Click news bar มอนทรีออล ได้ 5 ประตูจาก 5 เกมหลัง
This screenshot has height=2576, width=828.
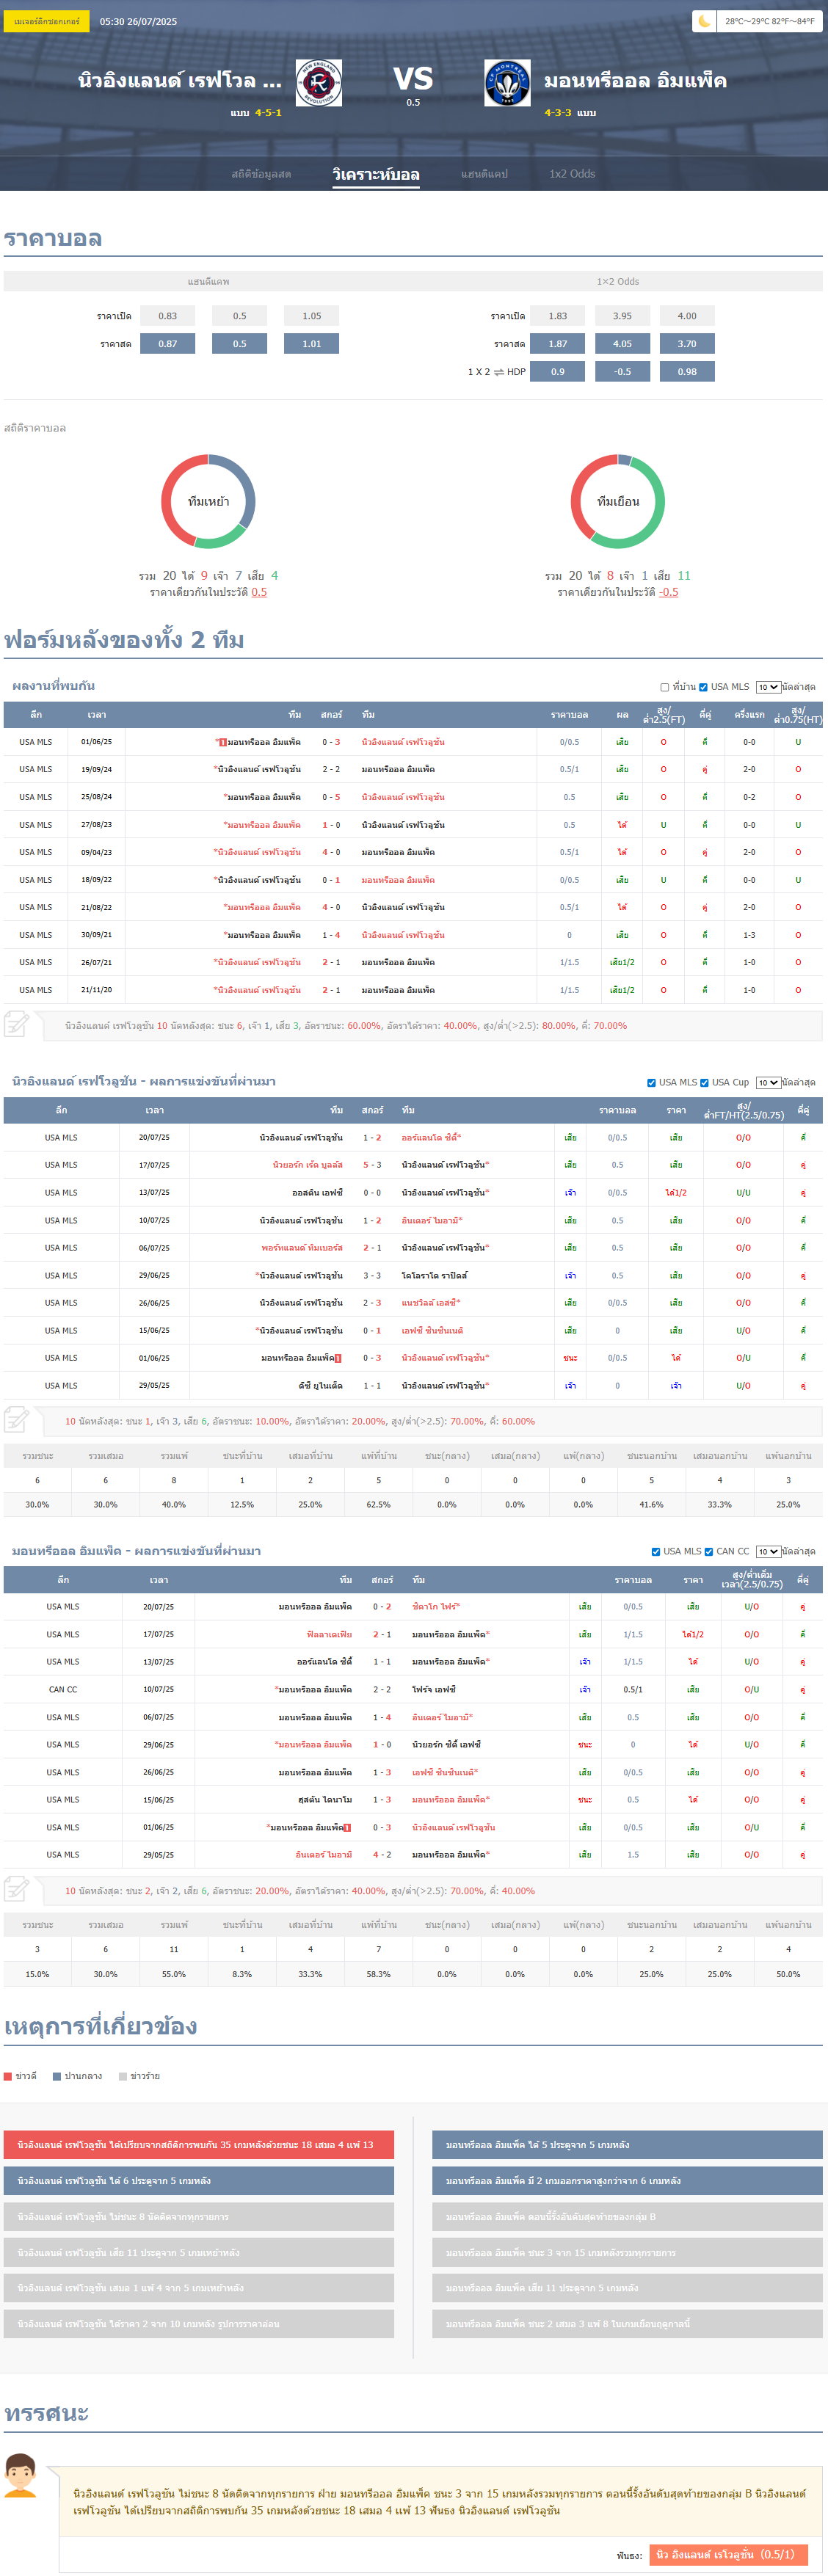[x=627, y=2145]
